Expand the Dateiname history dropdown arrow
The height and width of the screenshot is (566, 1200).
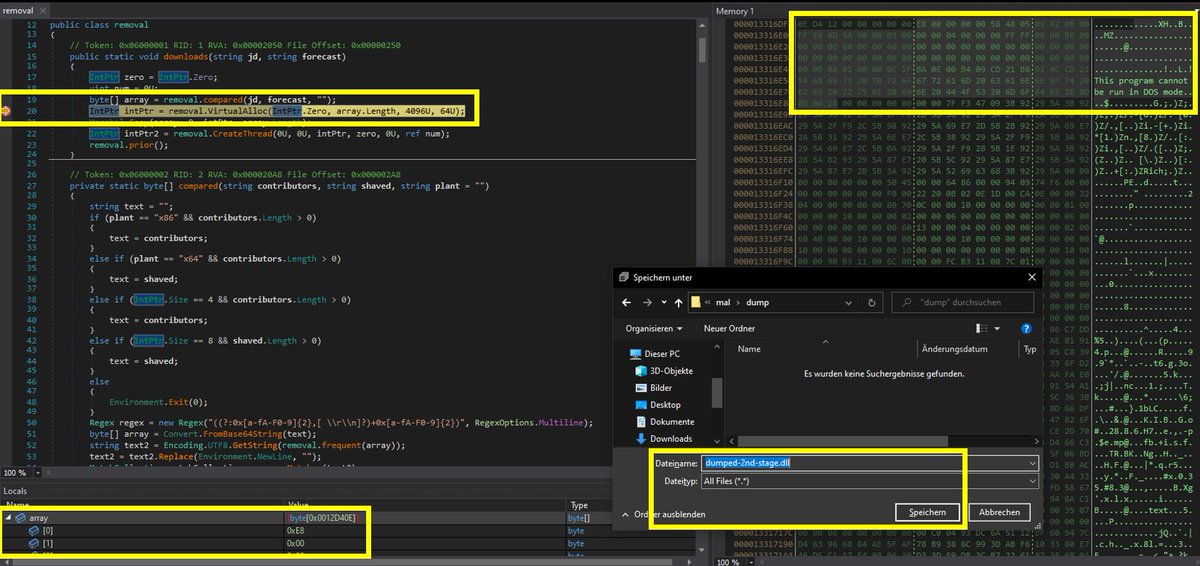click(1031, 464)
